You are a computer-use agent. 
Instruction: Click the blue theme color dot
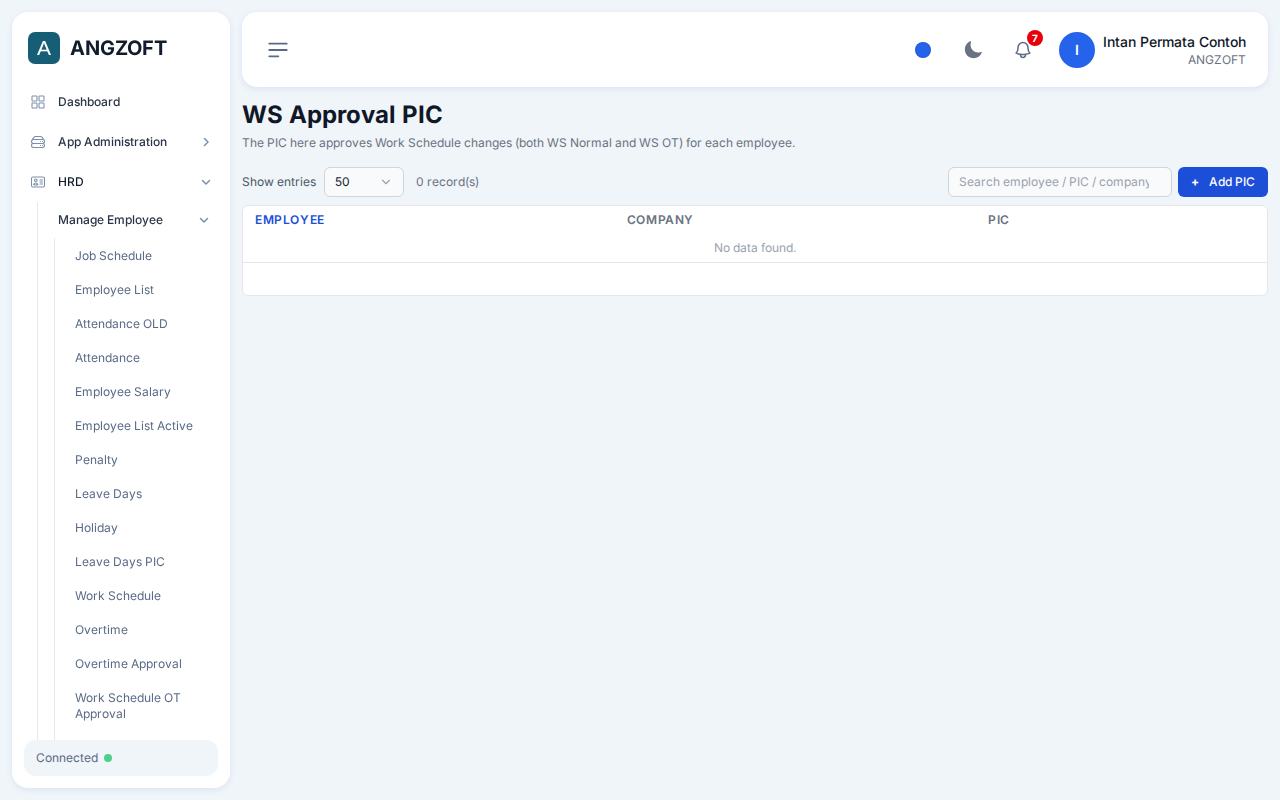tap(923, 50)
